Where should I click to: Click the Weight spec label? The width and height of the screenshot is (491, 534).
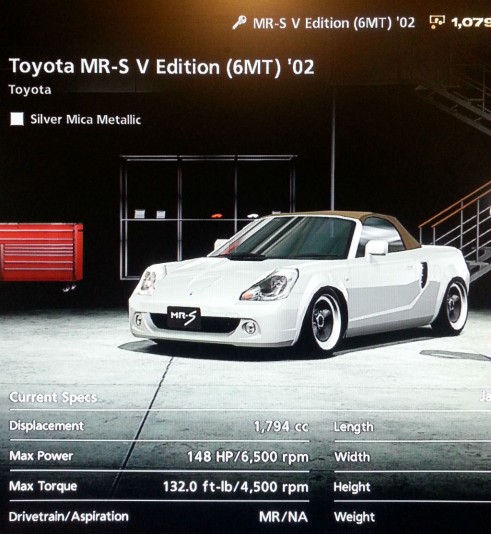(354, 517)
